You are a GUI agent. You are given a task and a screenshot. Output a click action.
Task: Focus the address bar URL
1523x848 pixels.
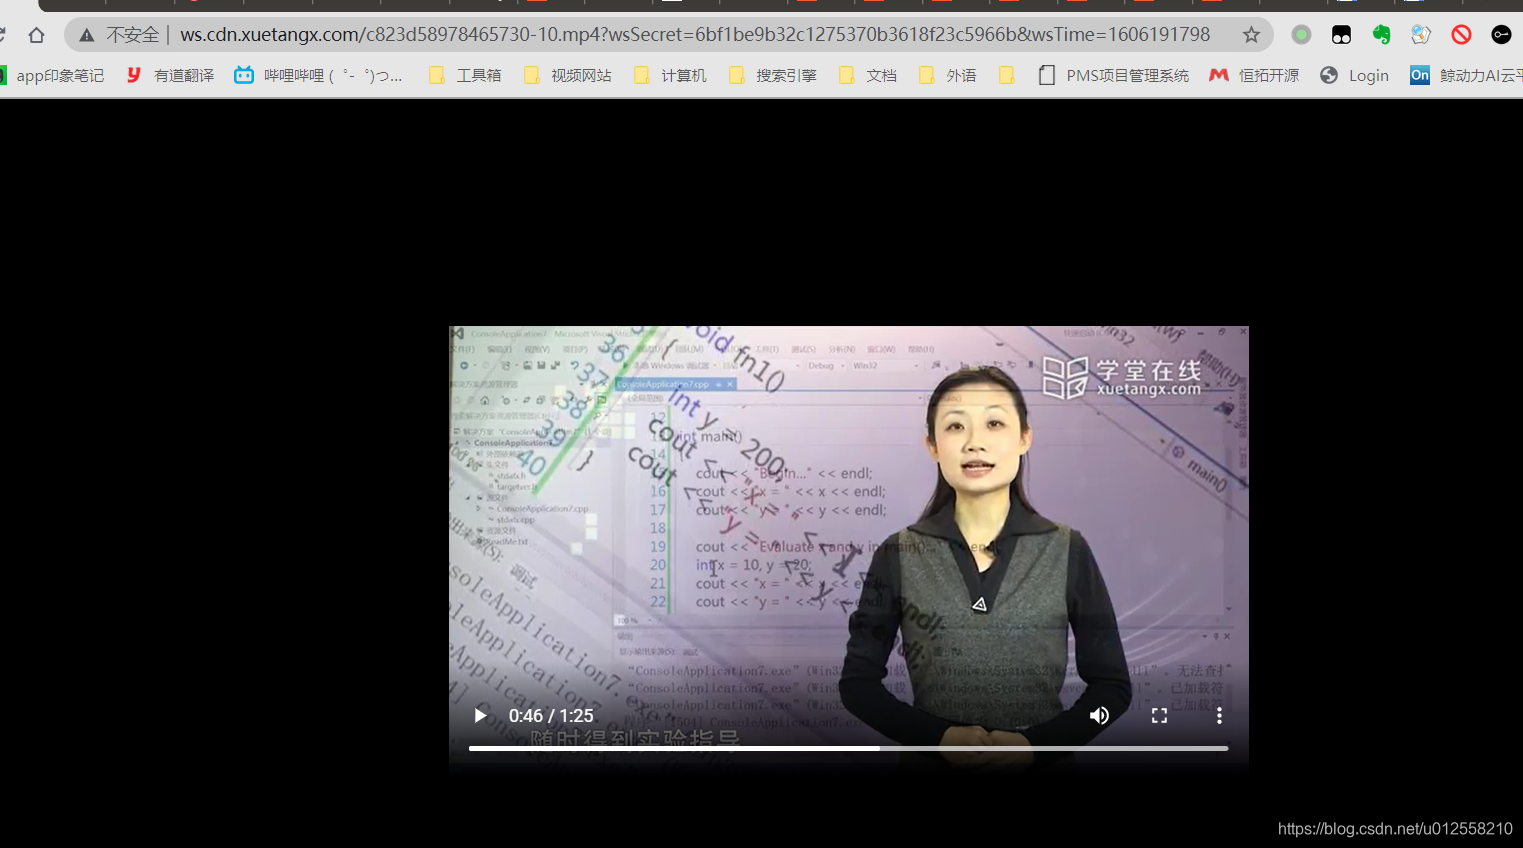point(695,35)
